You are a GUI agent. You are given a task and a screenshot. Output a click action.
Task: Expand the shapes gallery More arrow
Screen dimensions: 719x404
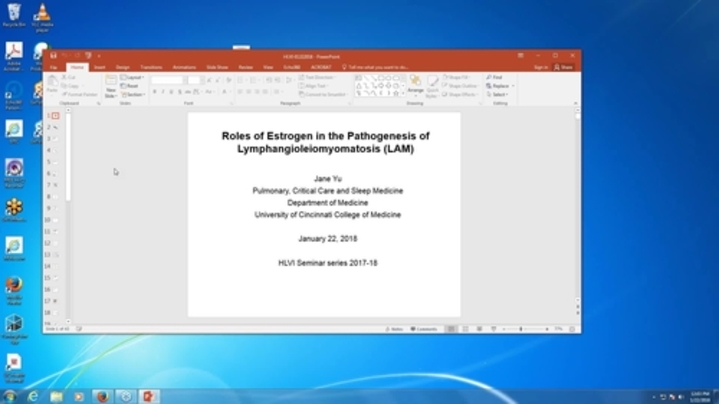(x=404, y=93)
